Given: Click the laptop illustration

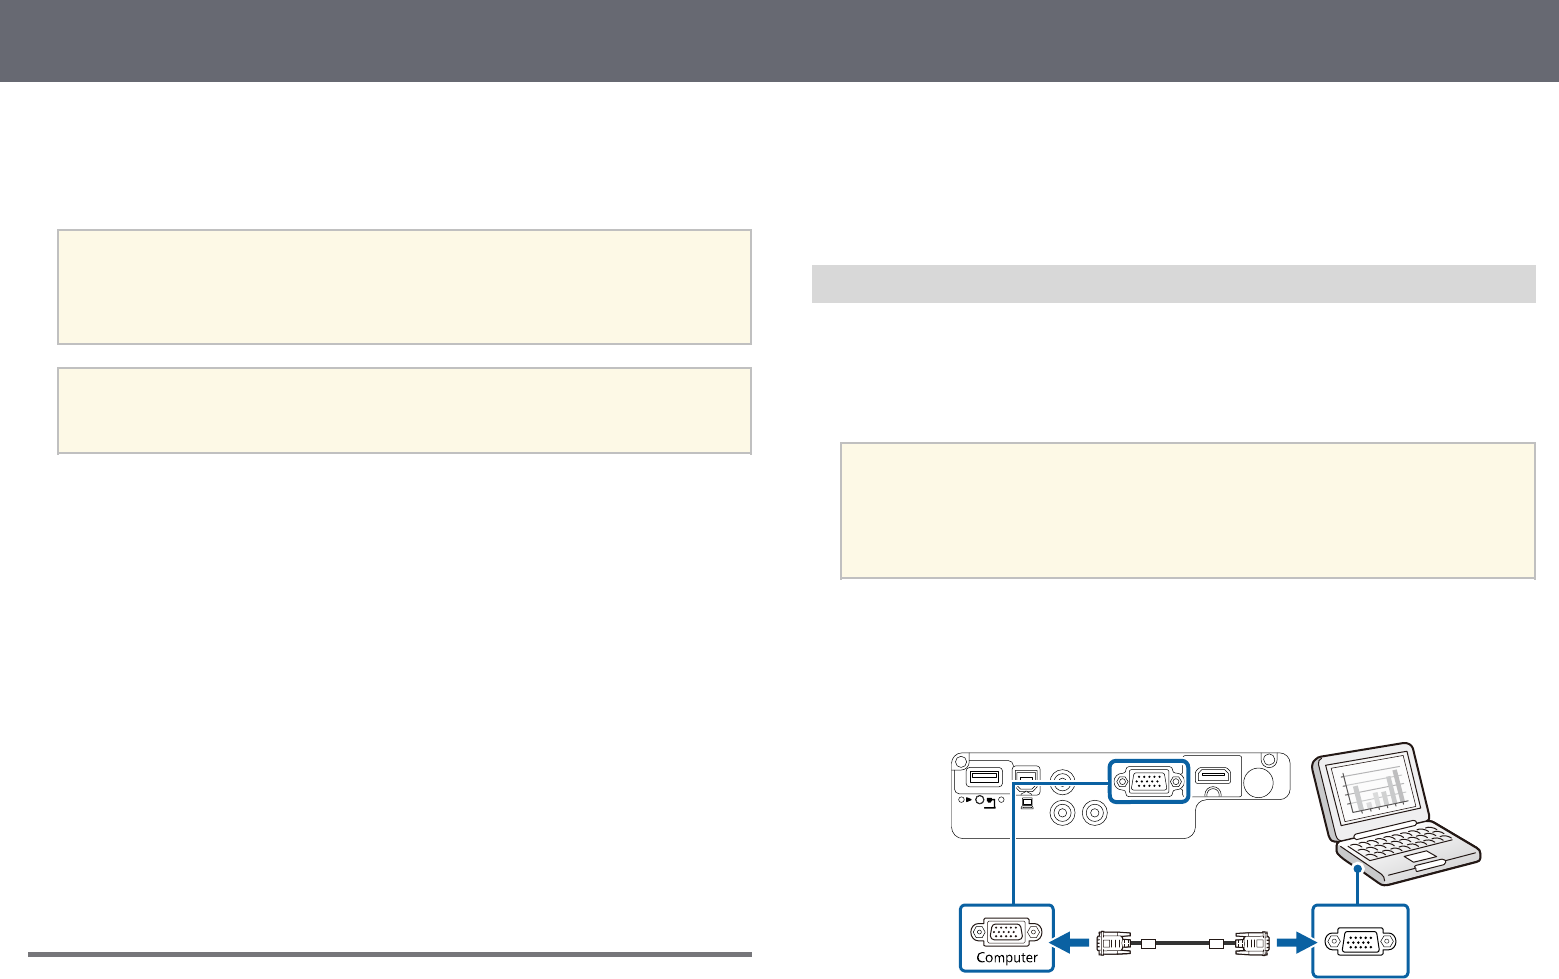Looking at the screenshot, I should tap(1397, 813).
